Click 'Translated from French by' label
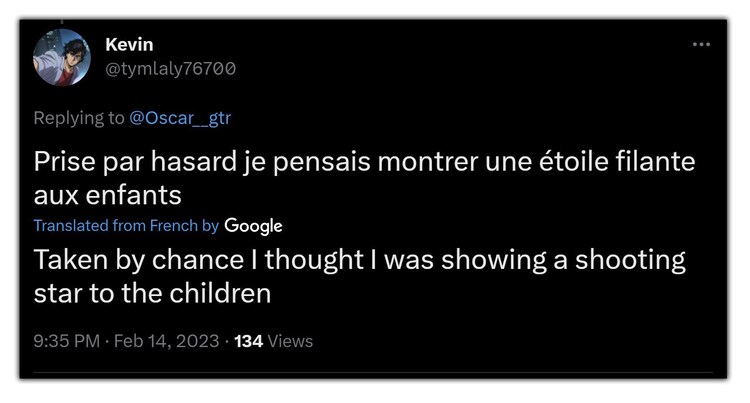Screen dimensions: 750x403 126,226
